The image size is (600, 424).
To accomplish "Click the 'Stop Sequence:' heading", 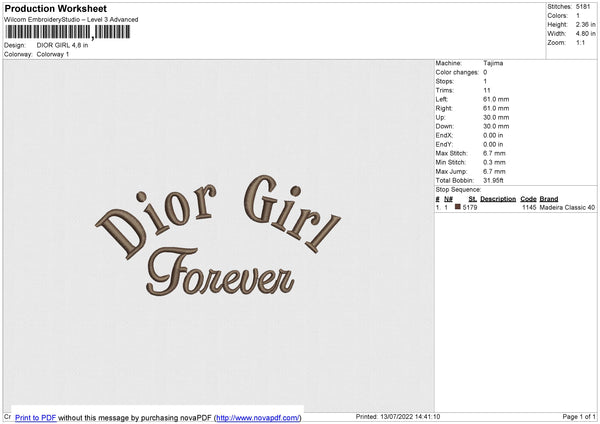I will click(458, 189).
